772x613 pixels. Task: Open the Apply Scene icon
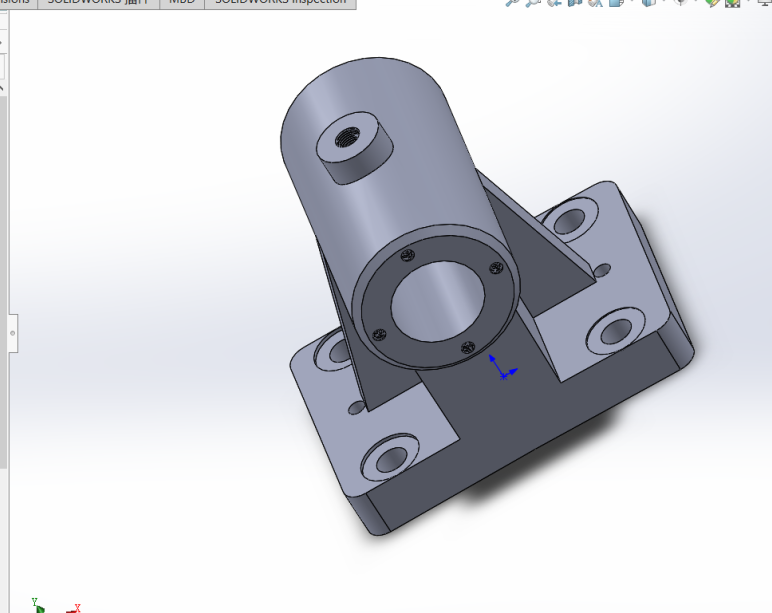point(733,2)
